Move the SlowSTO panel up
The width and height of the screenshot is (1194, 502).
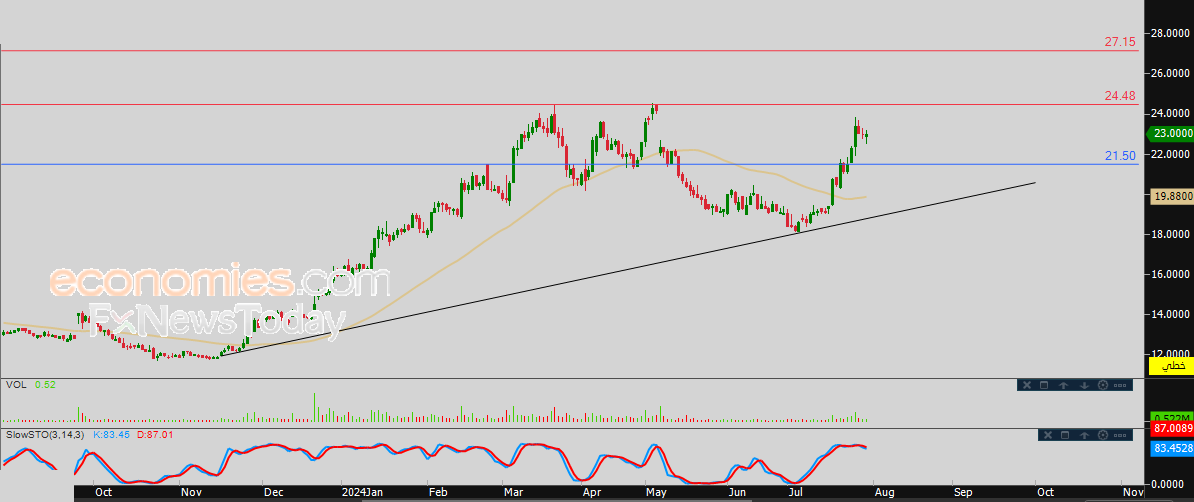coord(1084,434)
